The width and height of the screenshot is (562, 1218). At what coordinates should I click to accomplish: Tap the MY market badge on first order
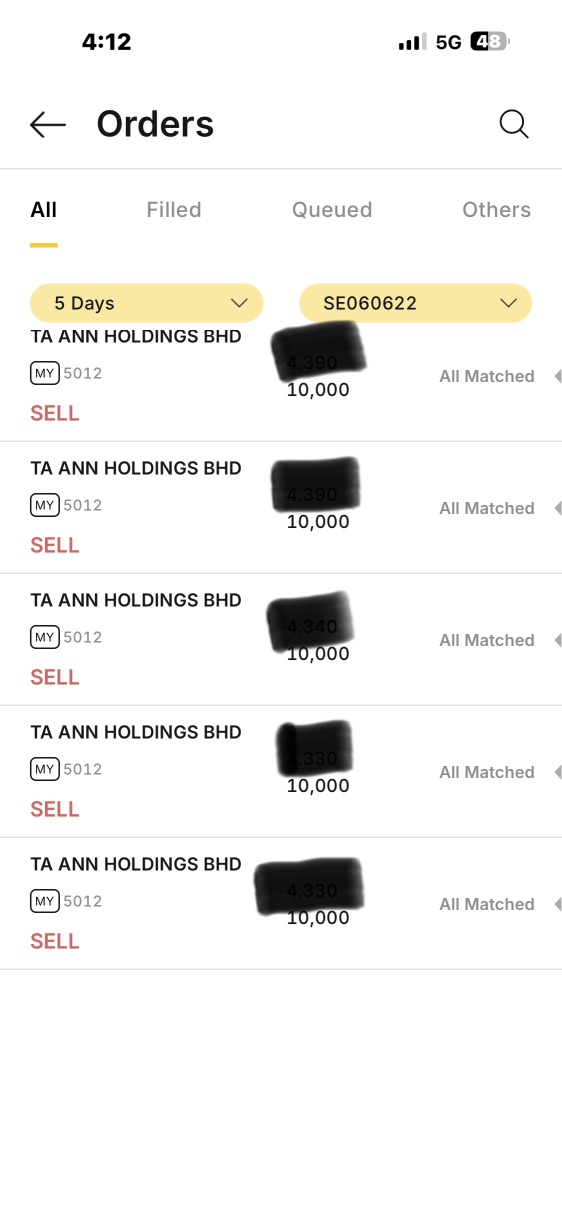pos(45,373)
